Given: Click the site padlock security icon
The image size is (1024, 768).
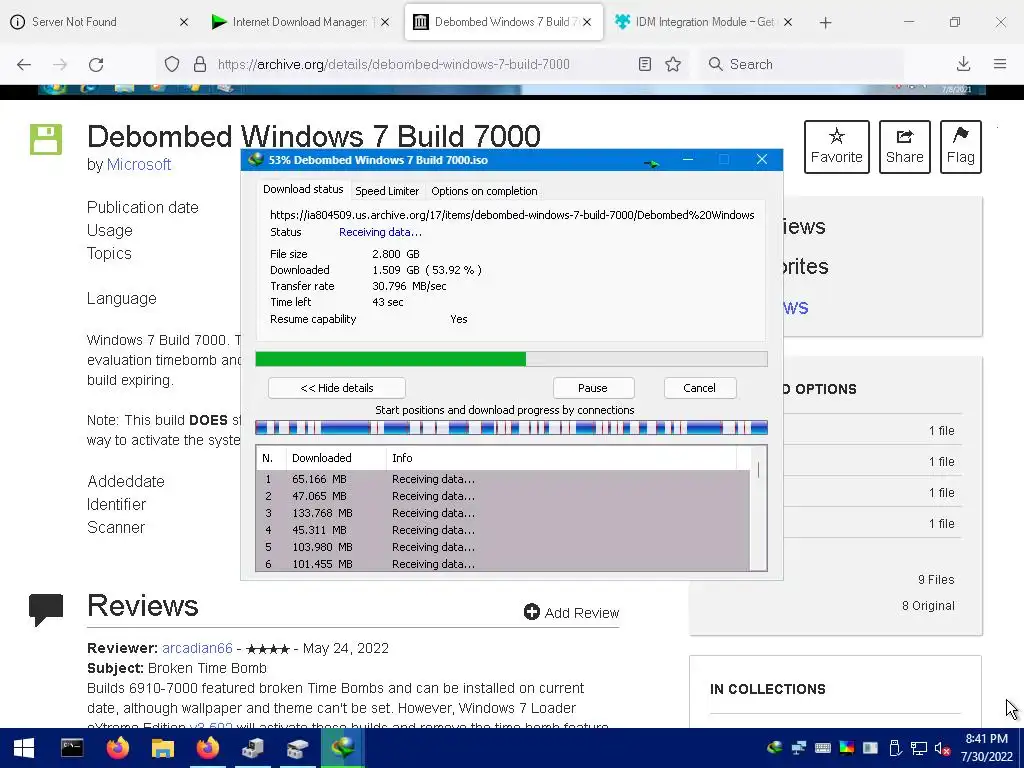Looking at the screenshot, I should tap(200, 64).
